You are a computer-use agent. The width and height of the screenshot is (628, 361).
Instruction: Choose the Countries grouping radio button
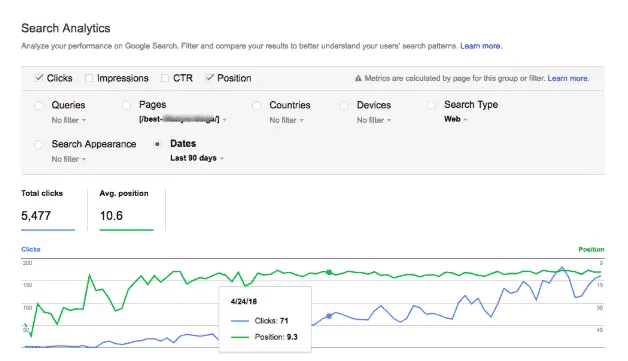click(256, 106)
